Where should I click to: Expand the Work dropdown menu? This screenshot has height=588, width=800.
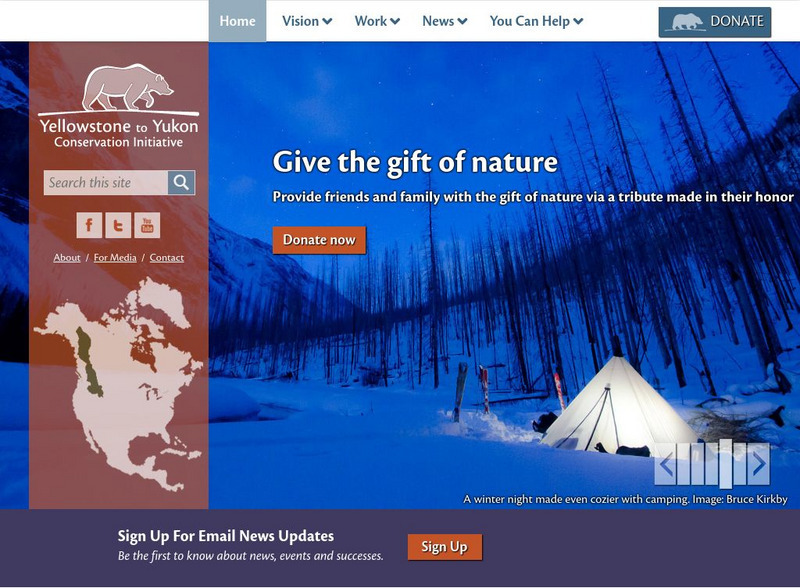tap(377, 21)
